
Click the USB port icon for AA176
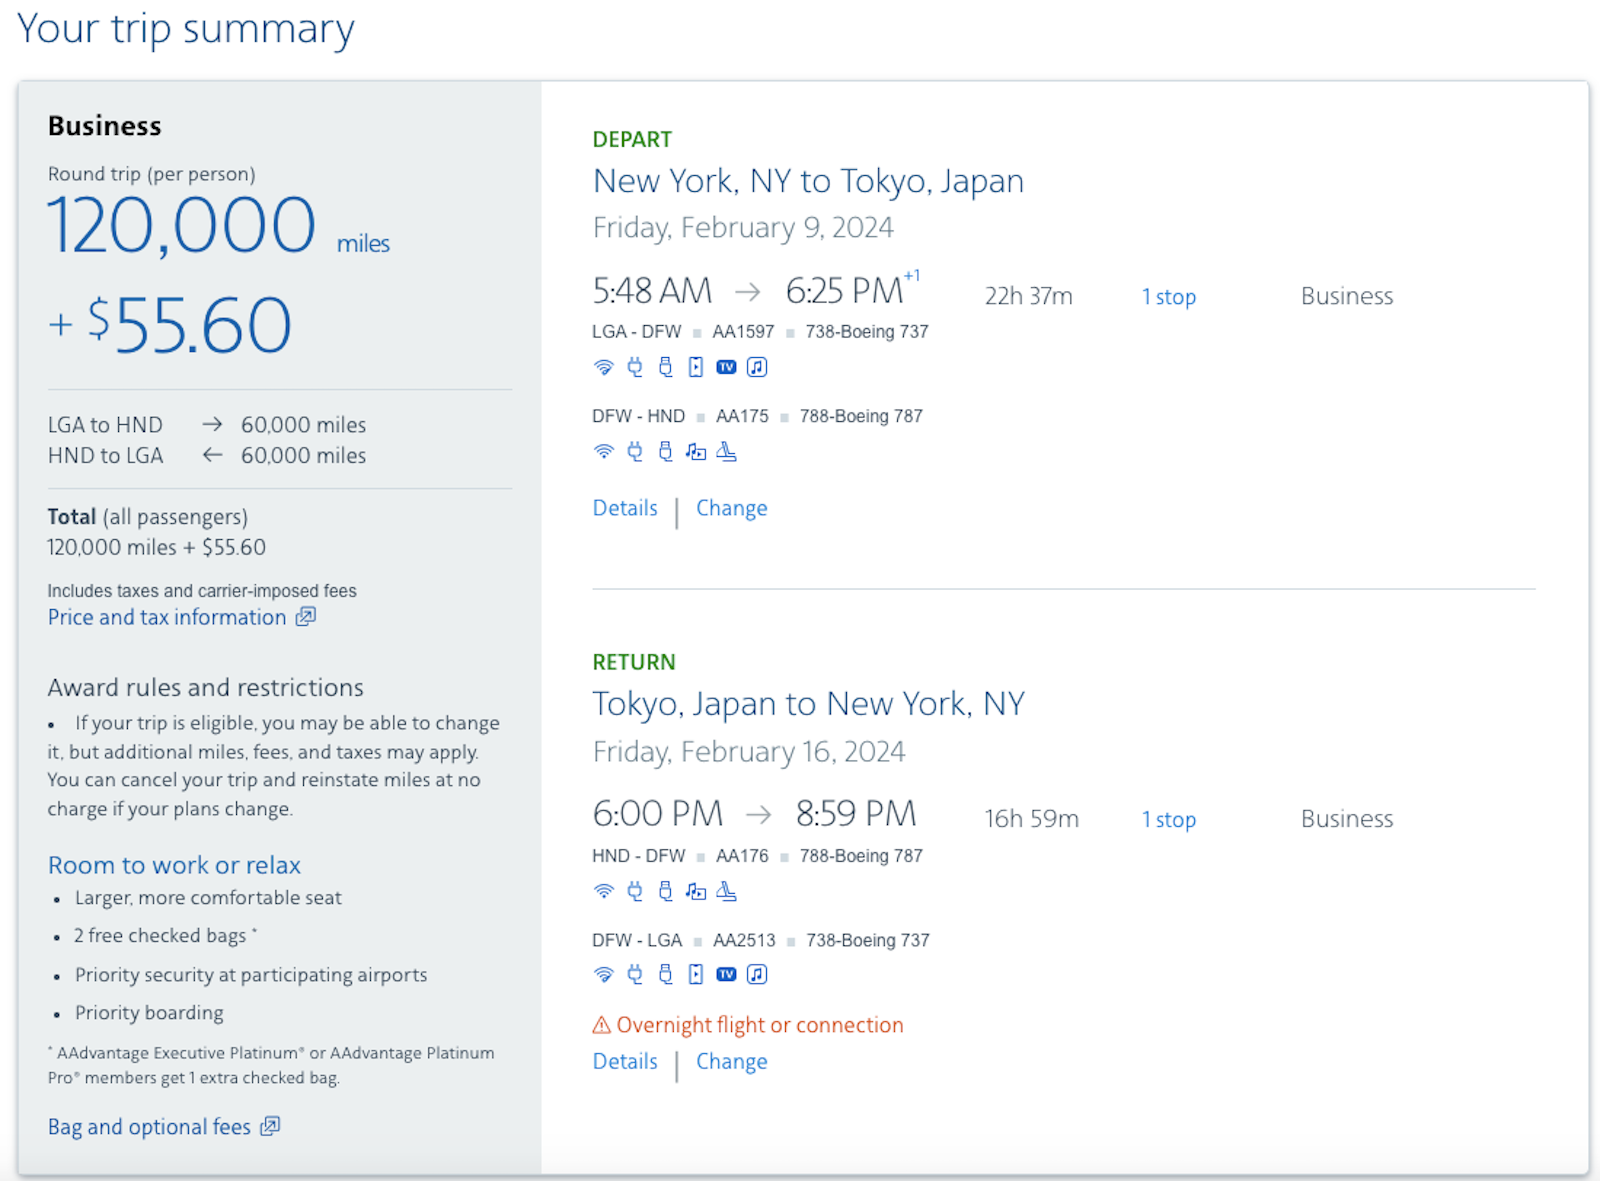pos(665,891)
